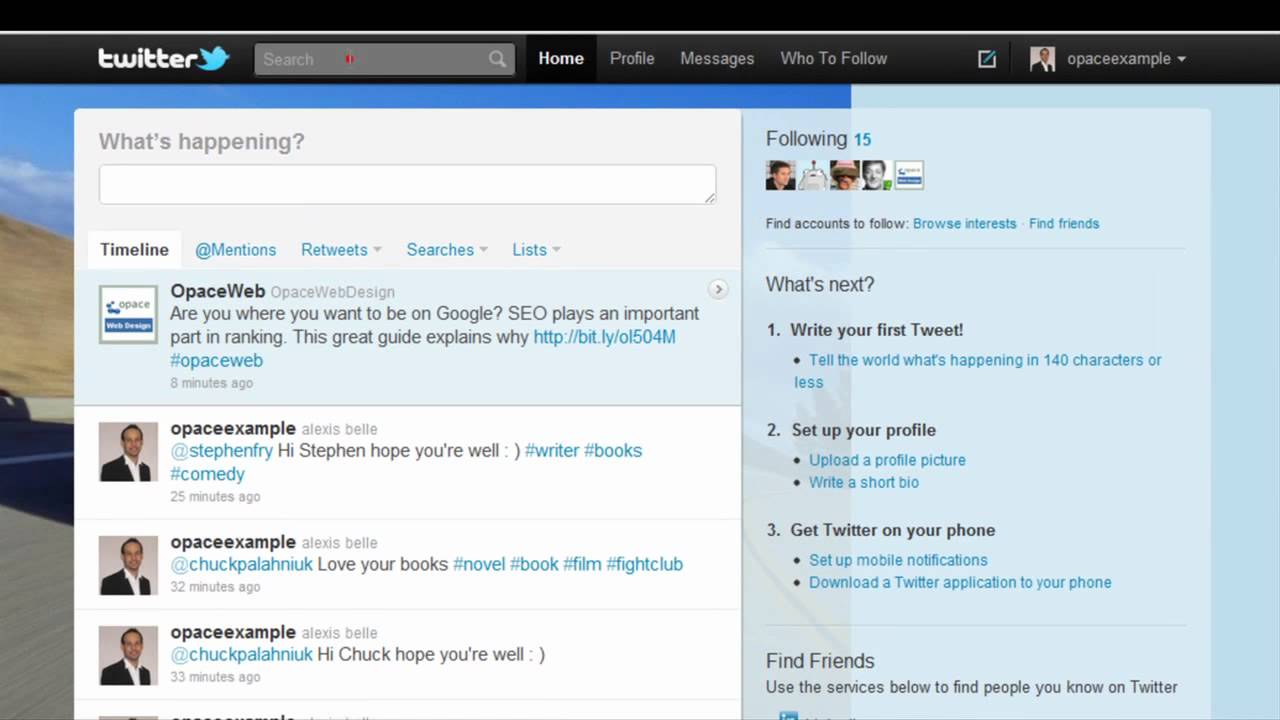
Task: Click the OpaceWeb username on tweet
Action: pyautogui.click(x=218, y=291)
